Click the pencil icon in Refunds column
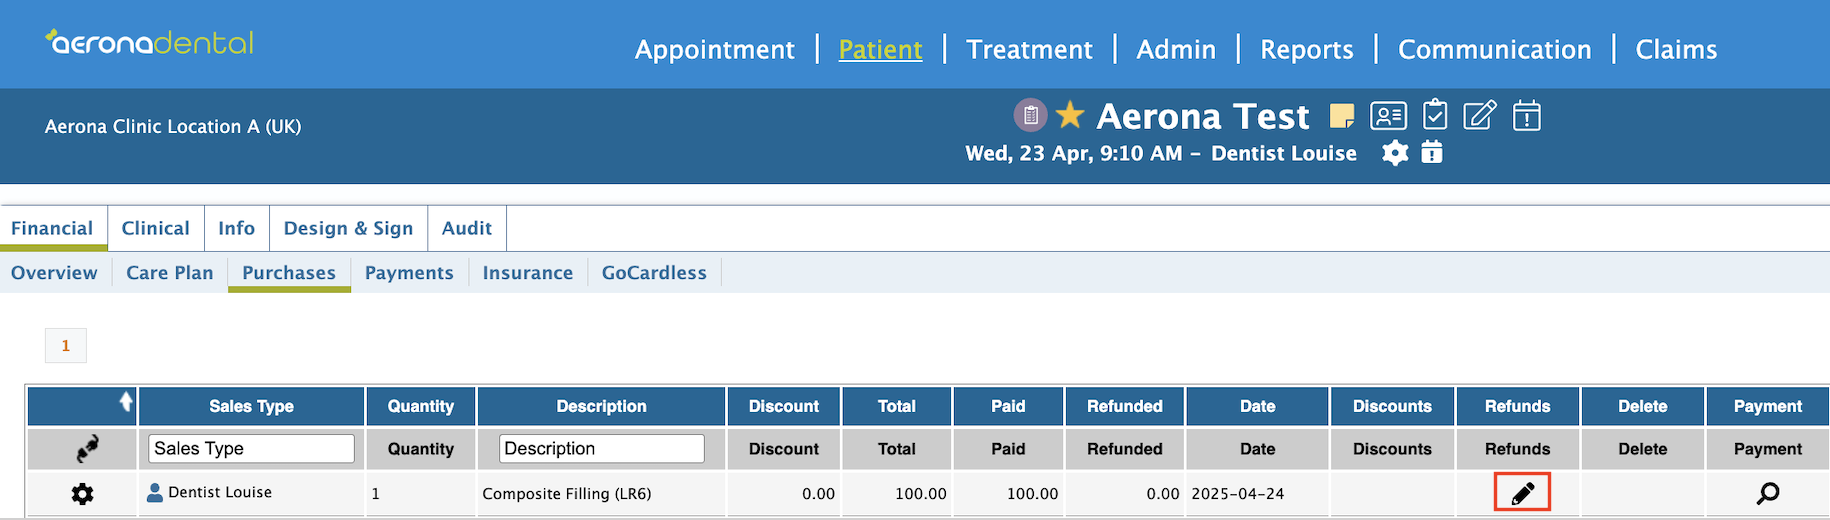Image resolution: width=1830 pixels, height=520 pixels. point(1522,493)
